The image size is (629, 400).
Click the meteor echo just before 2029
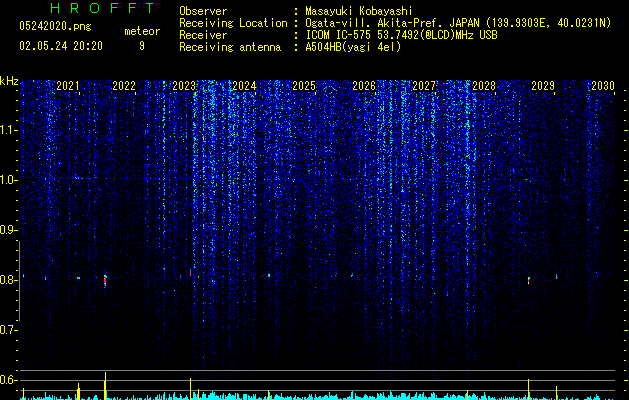click(x=529, y=280)
